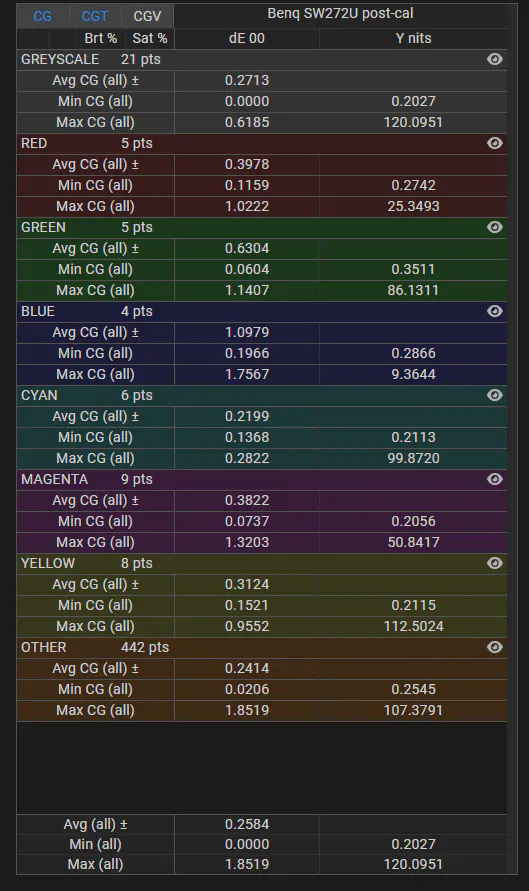529x891 pixels.
Task: Select the GREEN 5 pts header row
Action: coord(262,227)
